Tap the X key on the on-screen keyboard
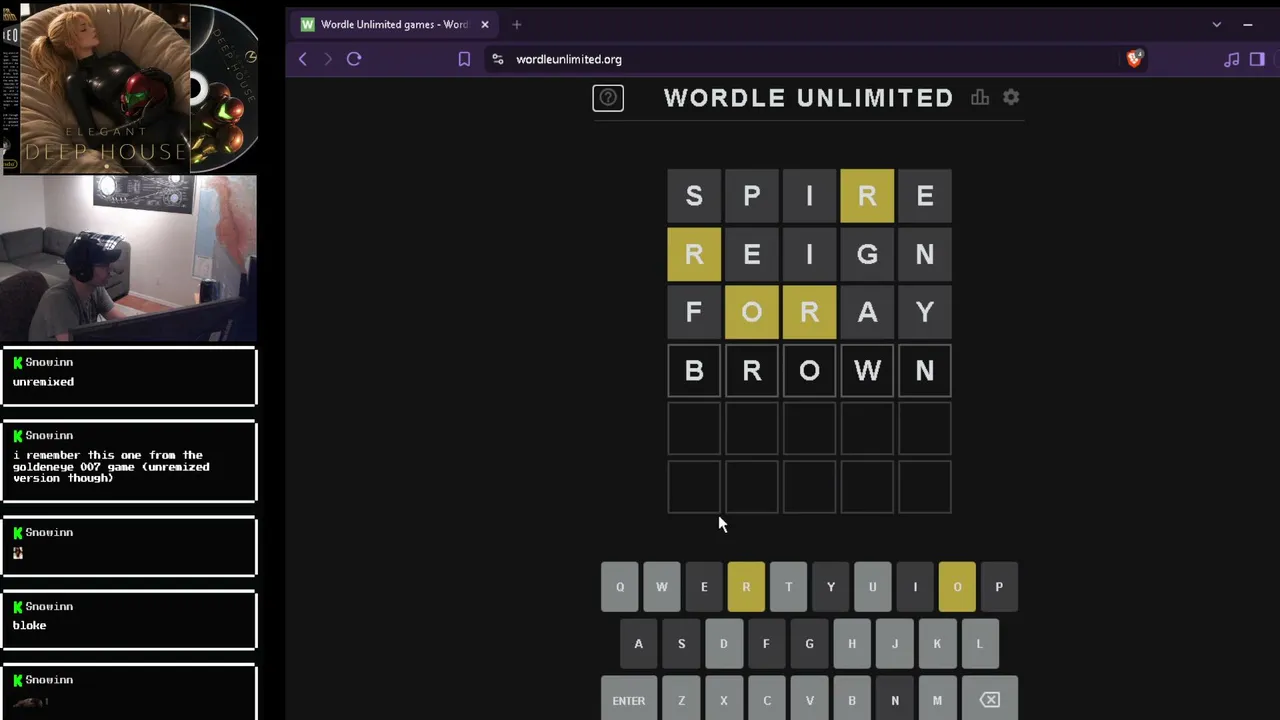Screen dimensions: 1280x720 (724, 700)
